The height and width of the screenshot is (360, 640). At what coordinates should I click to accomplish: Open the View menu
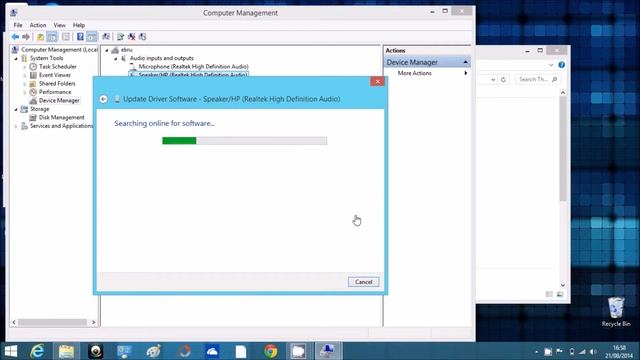click(60, 25)
